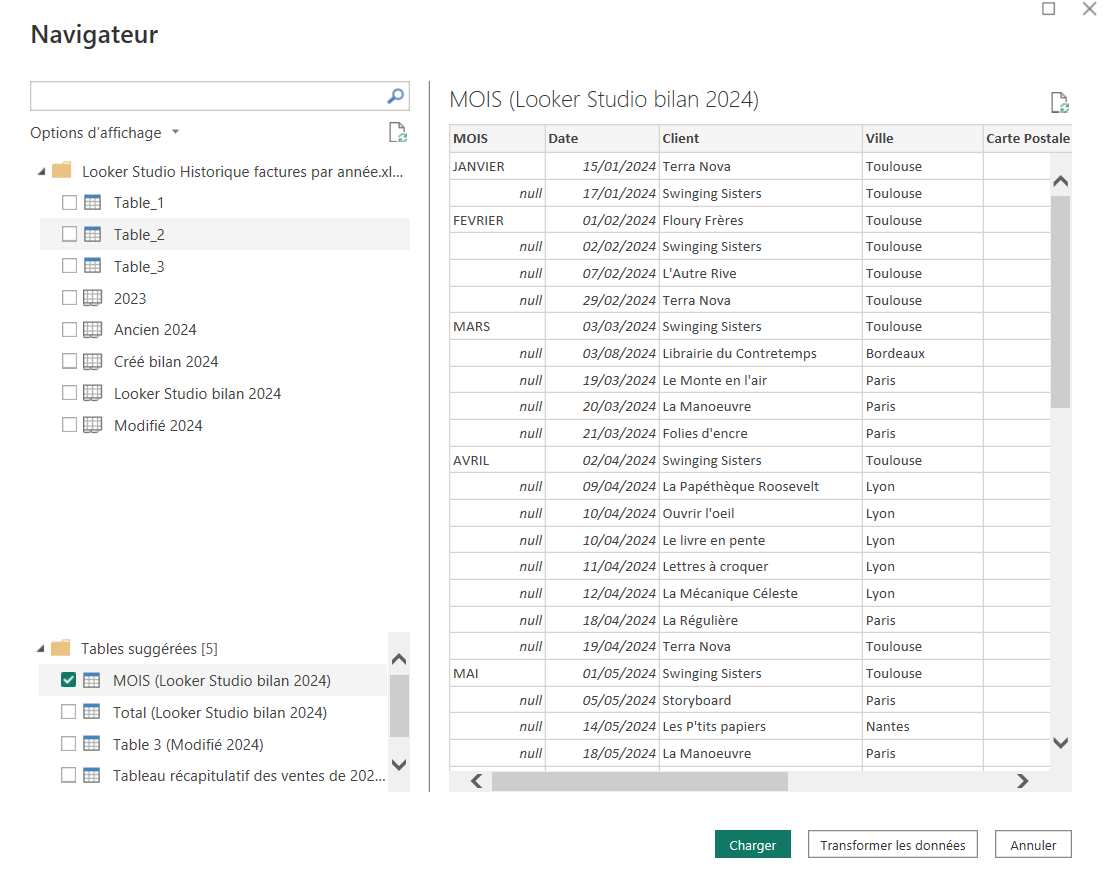Click the Ancien 2024 sheet icon
The image size is (1105, 874).
pos(92,330)
